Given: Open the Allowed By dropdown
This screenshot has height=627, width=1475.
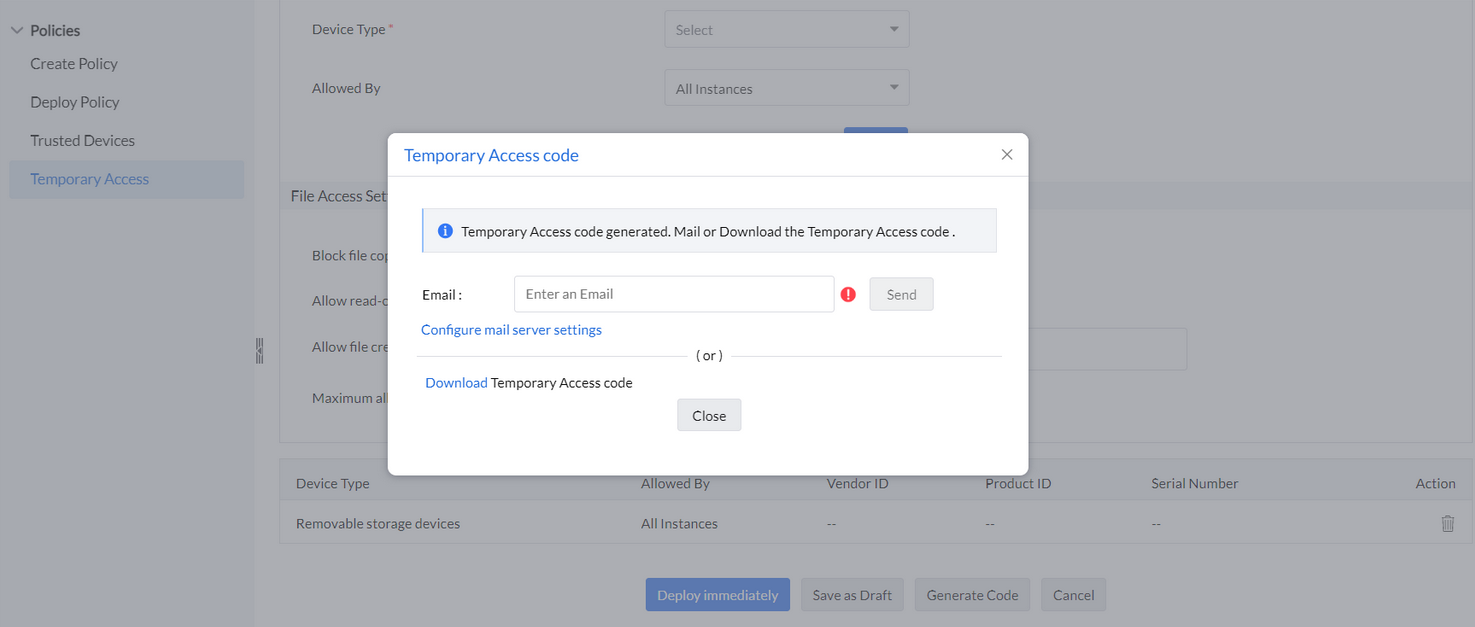Looking at the screenshot, I should 786,88.
